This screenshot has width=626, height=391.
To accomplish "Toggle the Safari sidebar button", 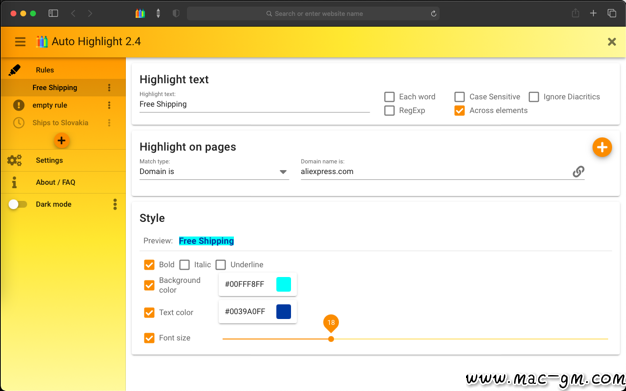I will tap(53, 13).
